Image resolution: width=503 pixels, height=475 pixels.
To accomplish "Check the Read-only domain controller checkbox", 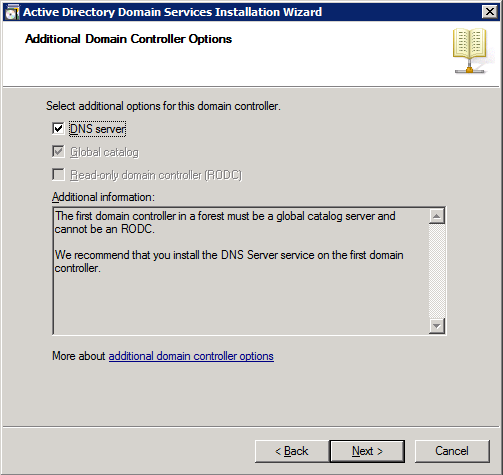I will [58, 174].
